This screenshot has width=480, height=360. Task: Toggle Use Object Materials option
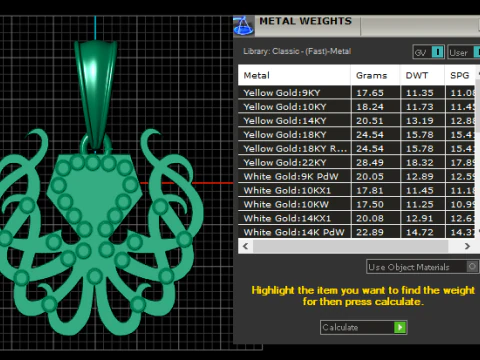423,267
